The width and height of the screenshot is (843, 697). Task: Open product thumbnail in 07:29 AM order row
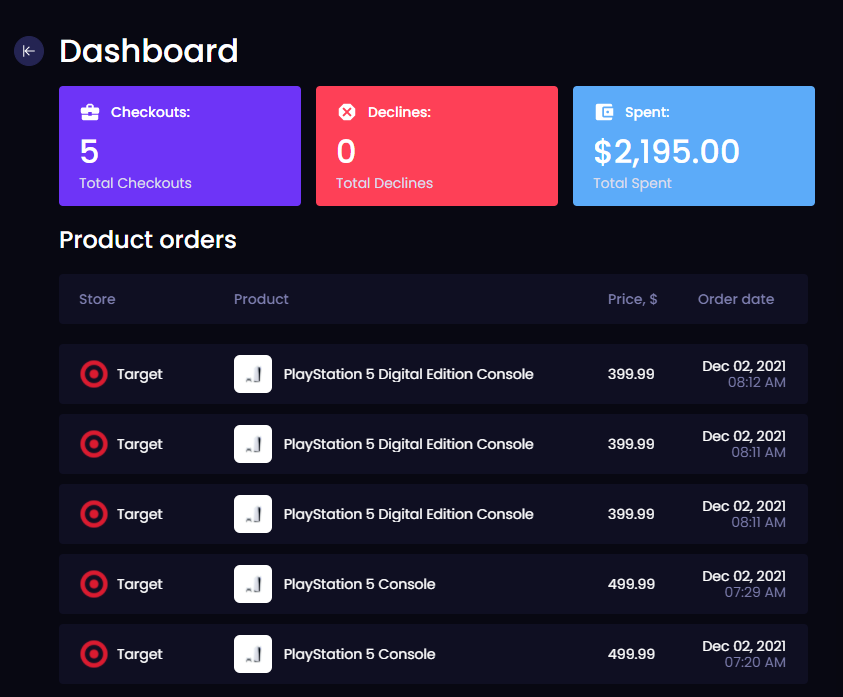click(x=253, y=584)
